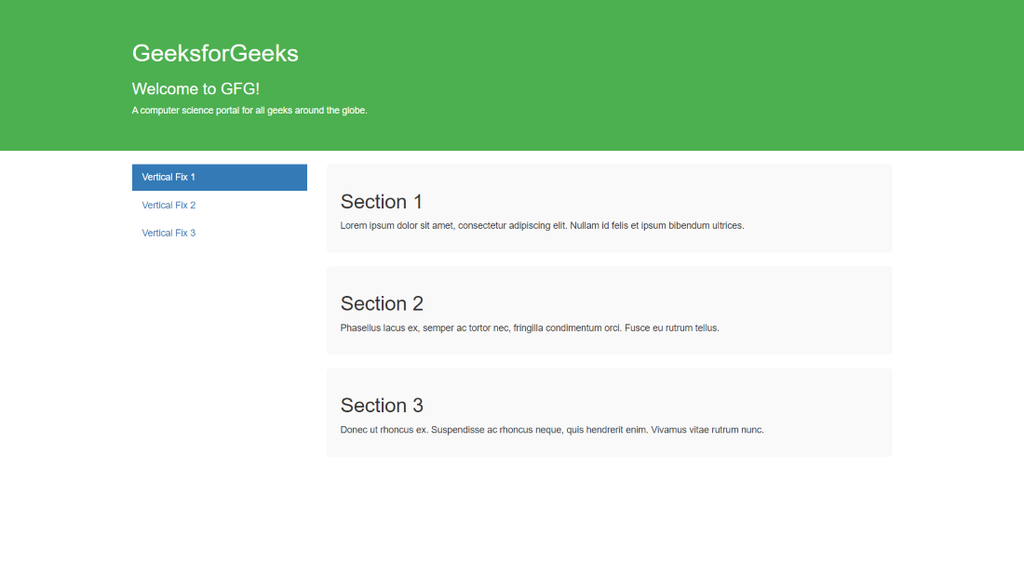Click the 'Lorem ipsum dolor sit amet' sentence
The width and height of the screenshot is (1024, 576).
(445, 226)
